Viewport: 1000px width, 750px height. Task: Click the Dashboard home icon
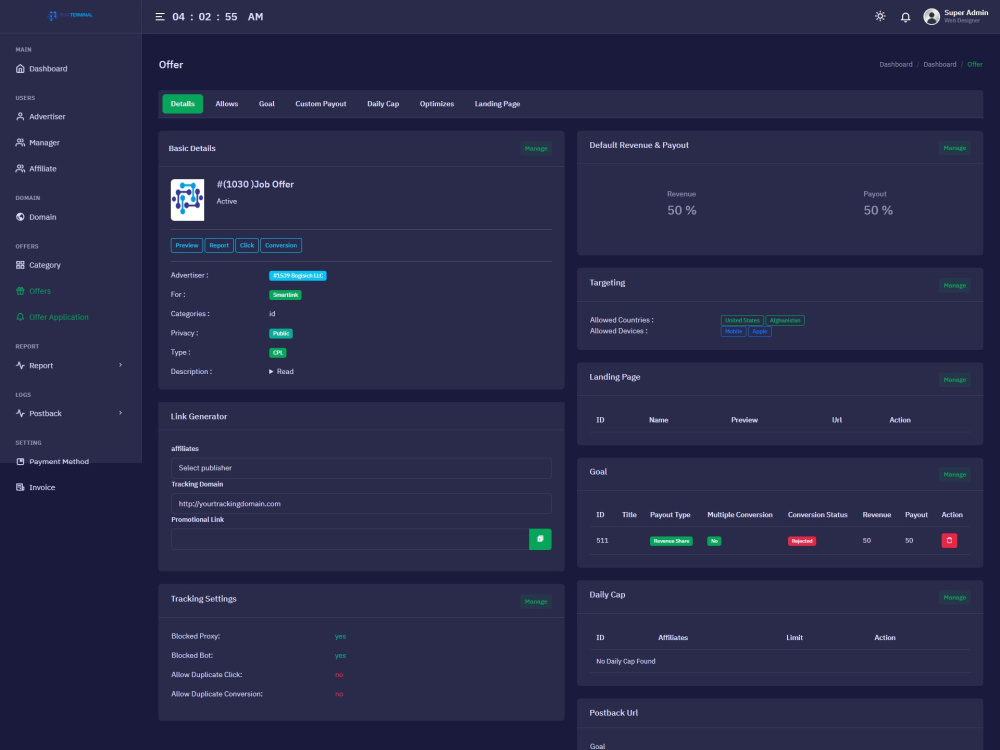tap(20, 68)
